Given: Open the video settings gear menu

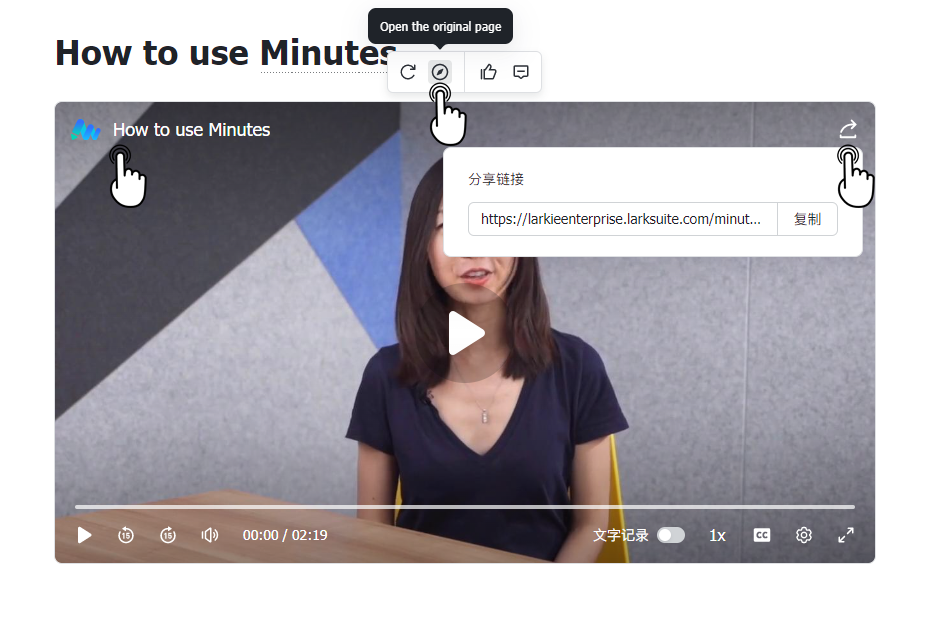Looking at the screenshot, I should (x=804, y=535).
